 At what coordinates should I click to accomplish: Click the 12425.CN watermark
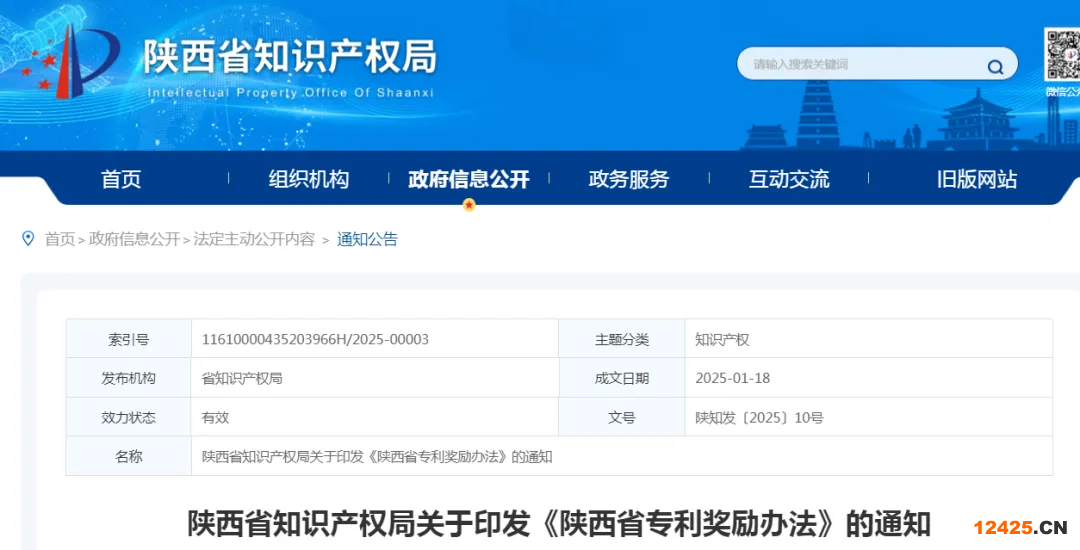[x=1020, y=527]
